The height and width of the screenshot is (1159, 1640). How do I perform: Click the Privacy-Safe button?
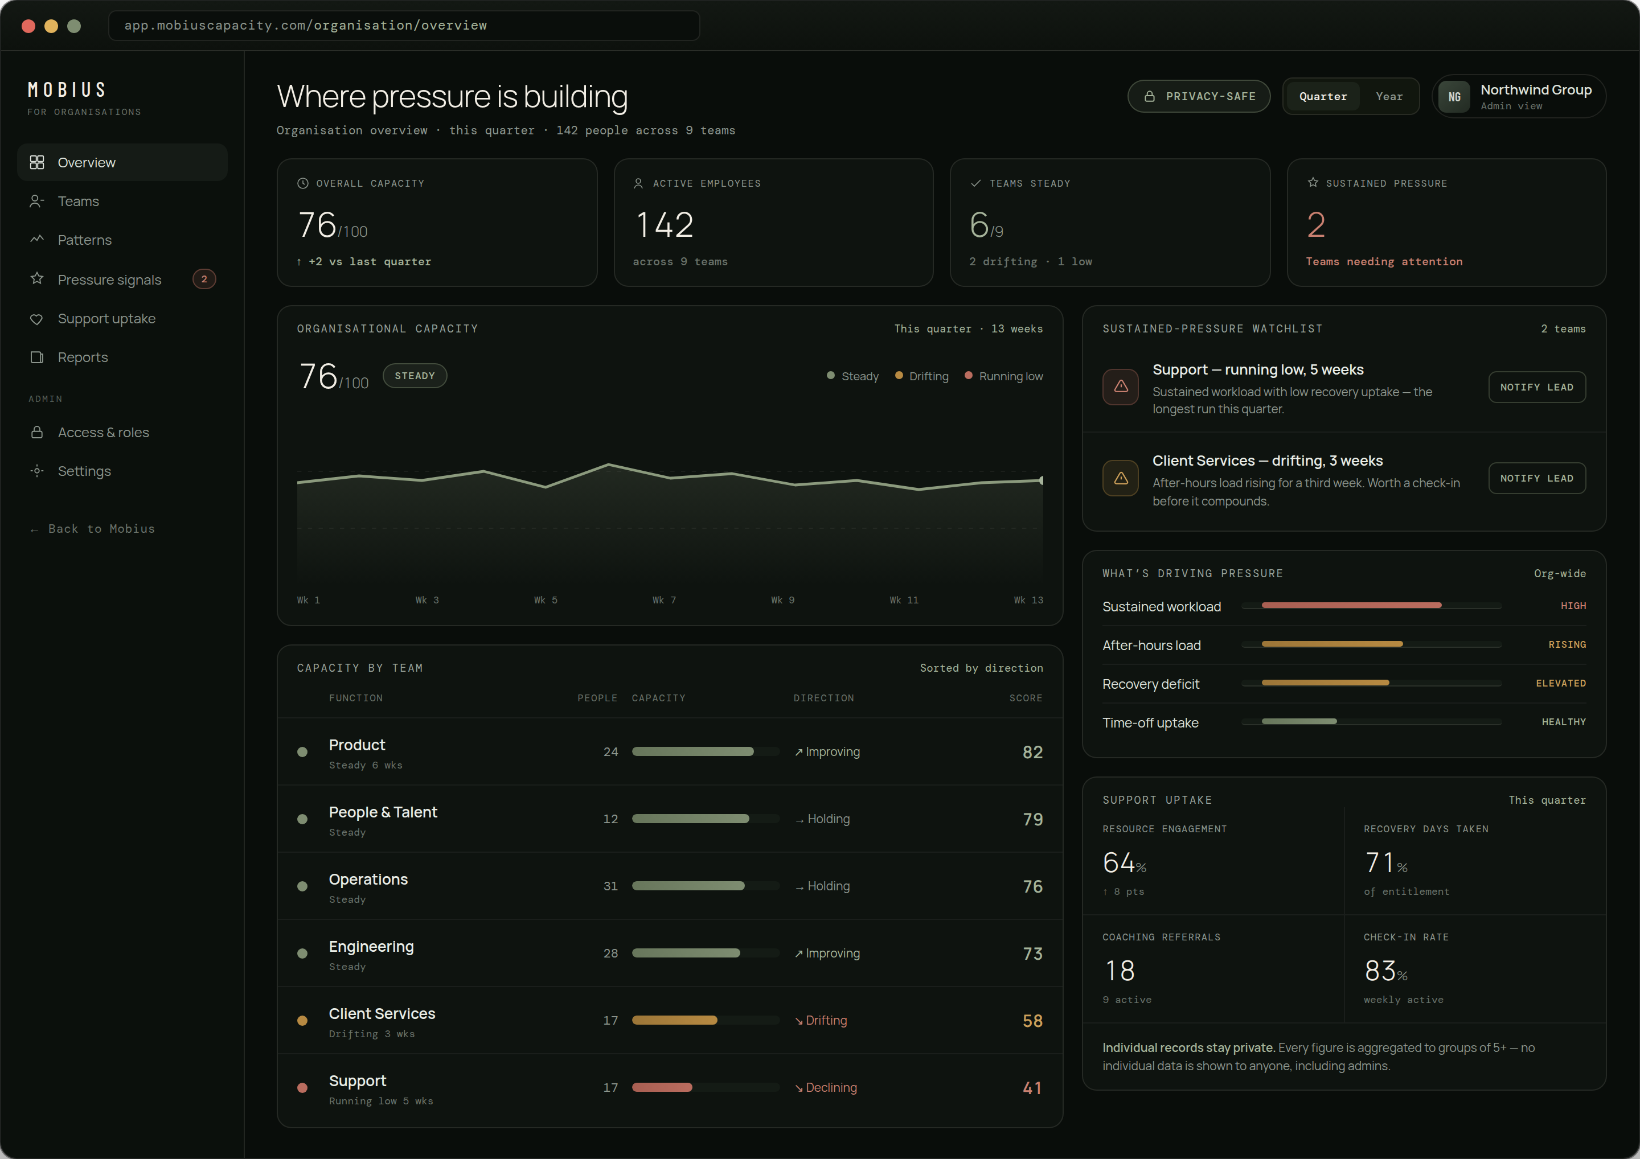1199,97
